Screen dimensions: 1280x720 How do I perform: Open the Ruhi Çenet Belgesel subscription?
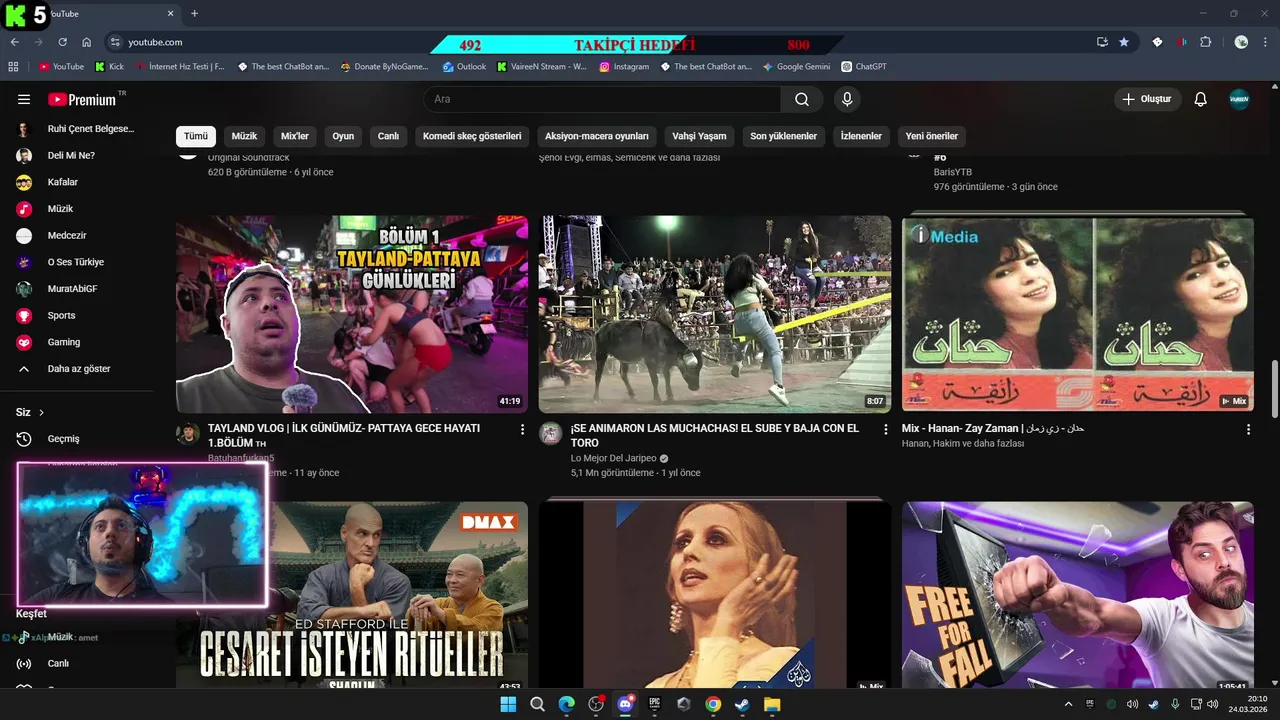[77, 129]
